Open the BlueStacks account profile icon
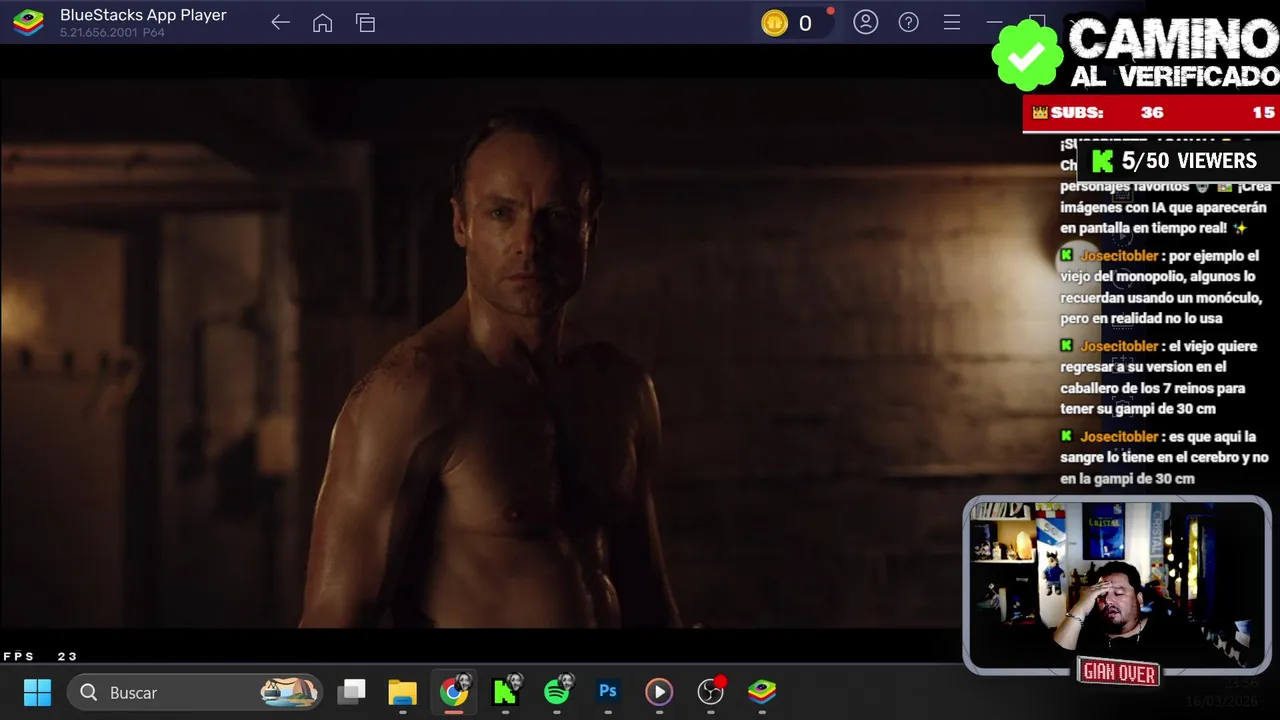This screenshot has height=720, width=1280. click(x=865, y=22)
